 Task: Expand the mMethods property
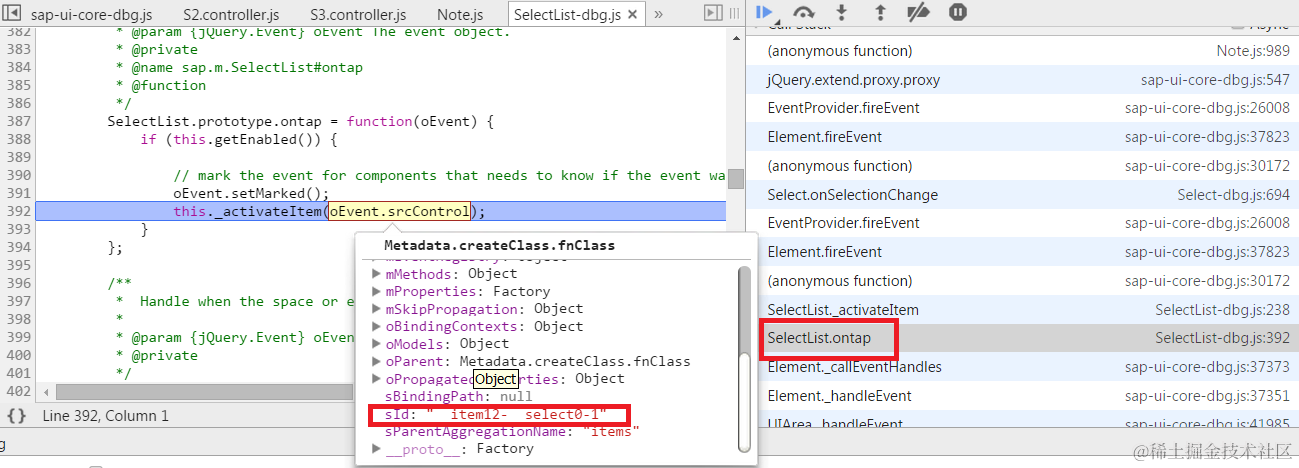tap(377, 274)
